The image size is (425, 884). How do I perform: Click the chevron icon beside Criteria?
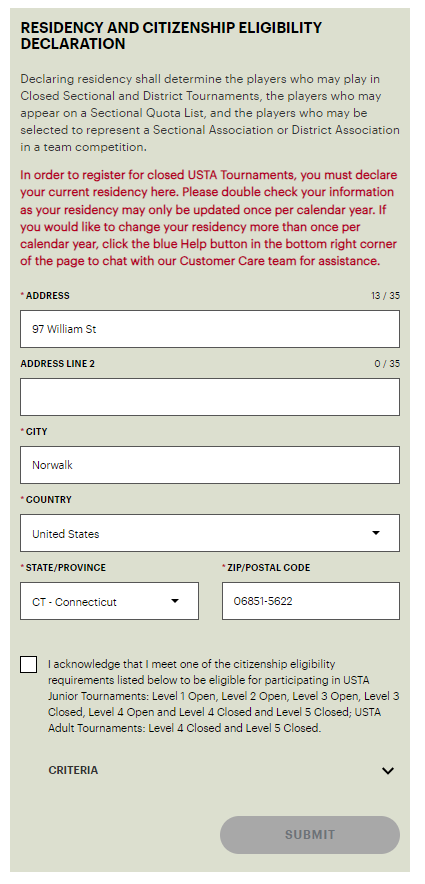(x=388, y=771)
